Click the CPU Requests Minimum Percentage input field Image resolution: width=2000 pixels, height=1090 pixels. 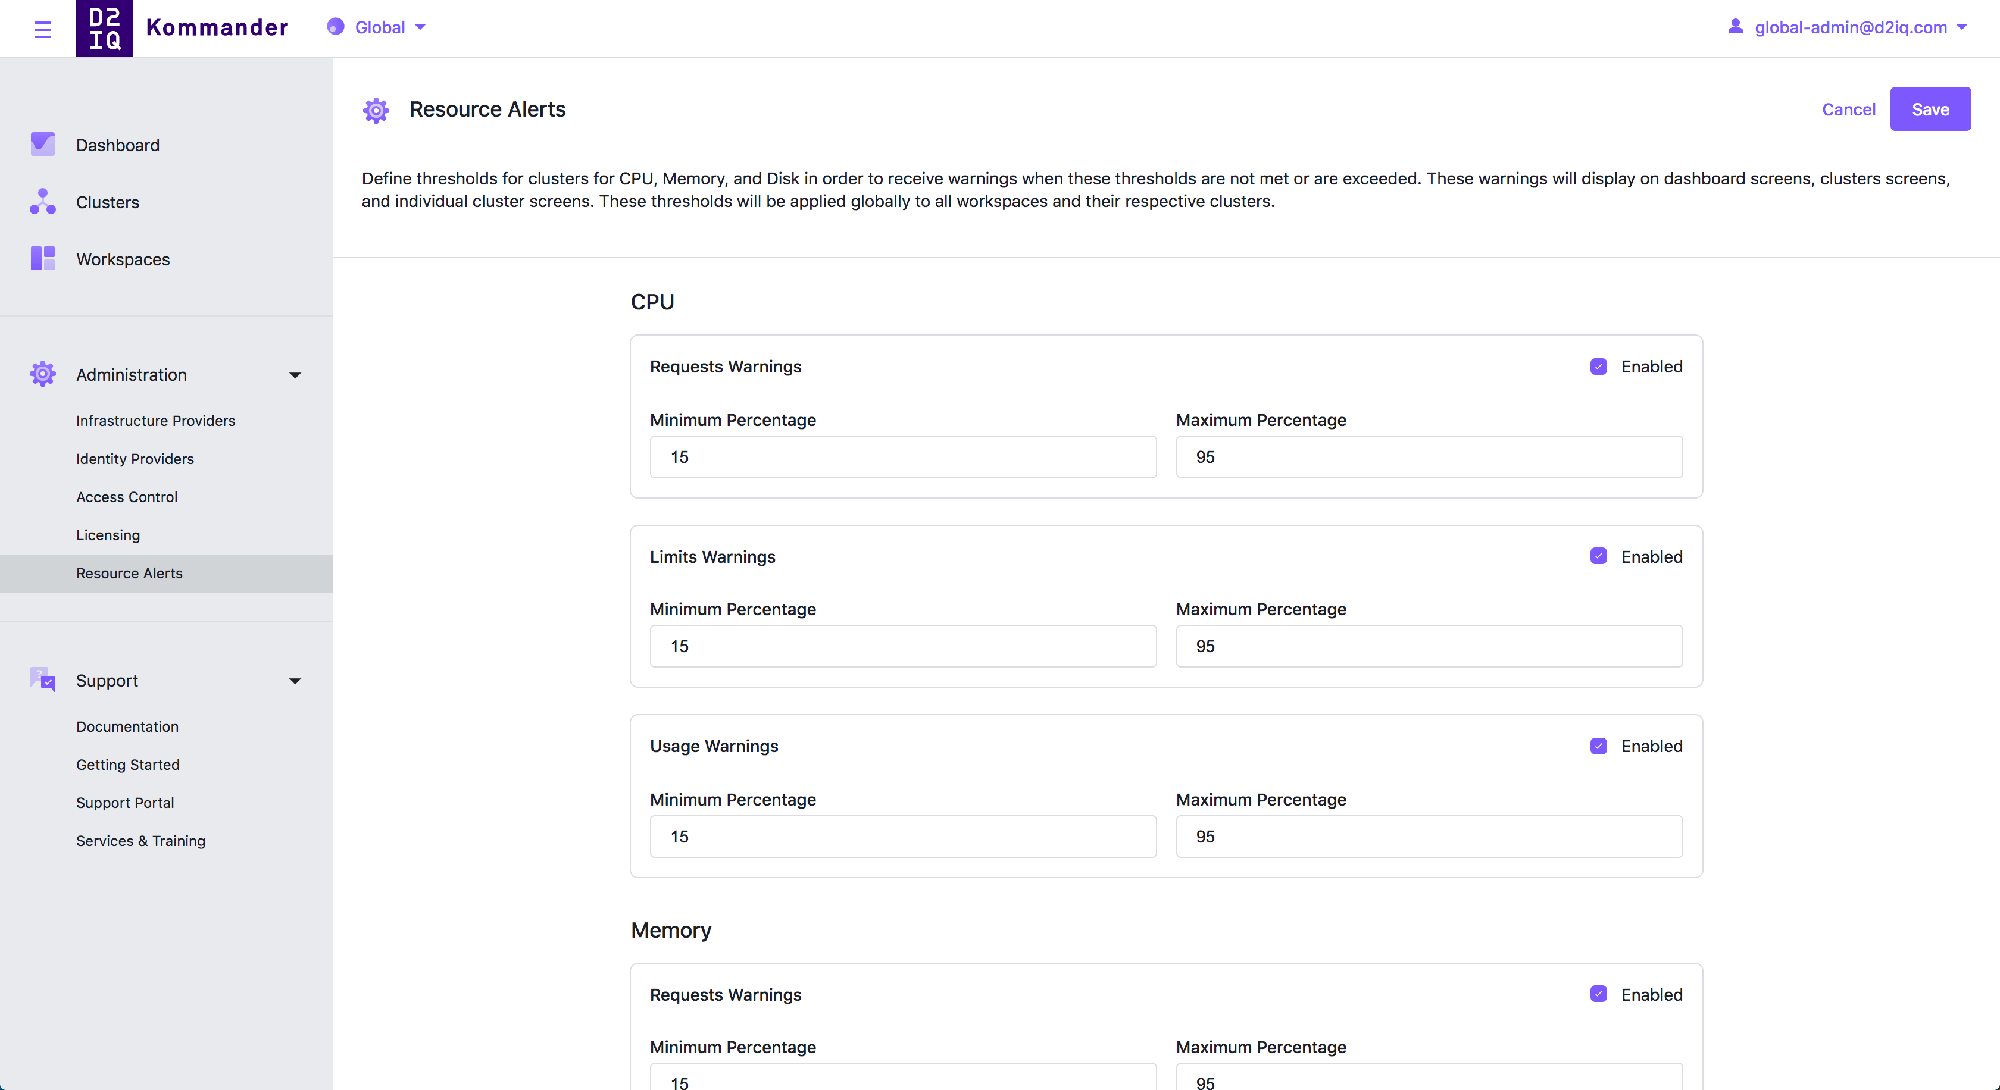(x=901, y=456)
